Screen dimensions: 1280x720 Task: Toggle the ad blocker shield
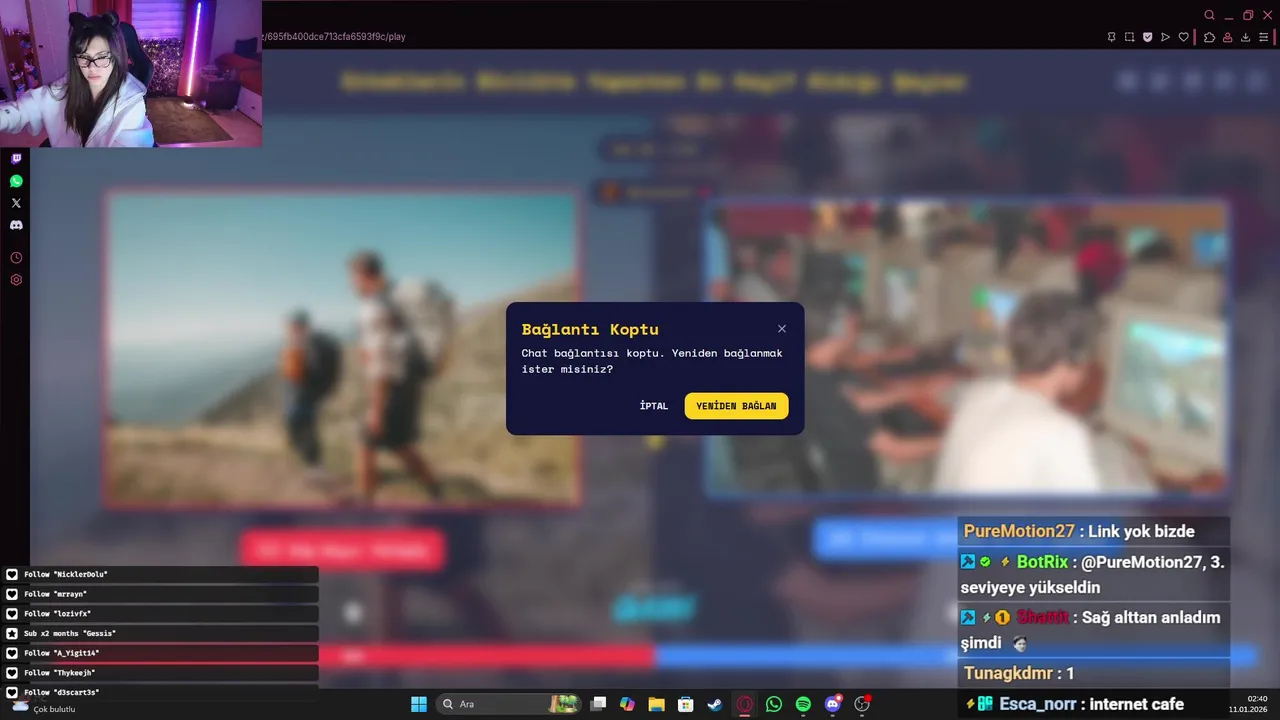coord(1147,37)
